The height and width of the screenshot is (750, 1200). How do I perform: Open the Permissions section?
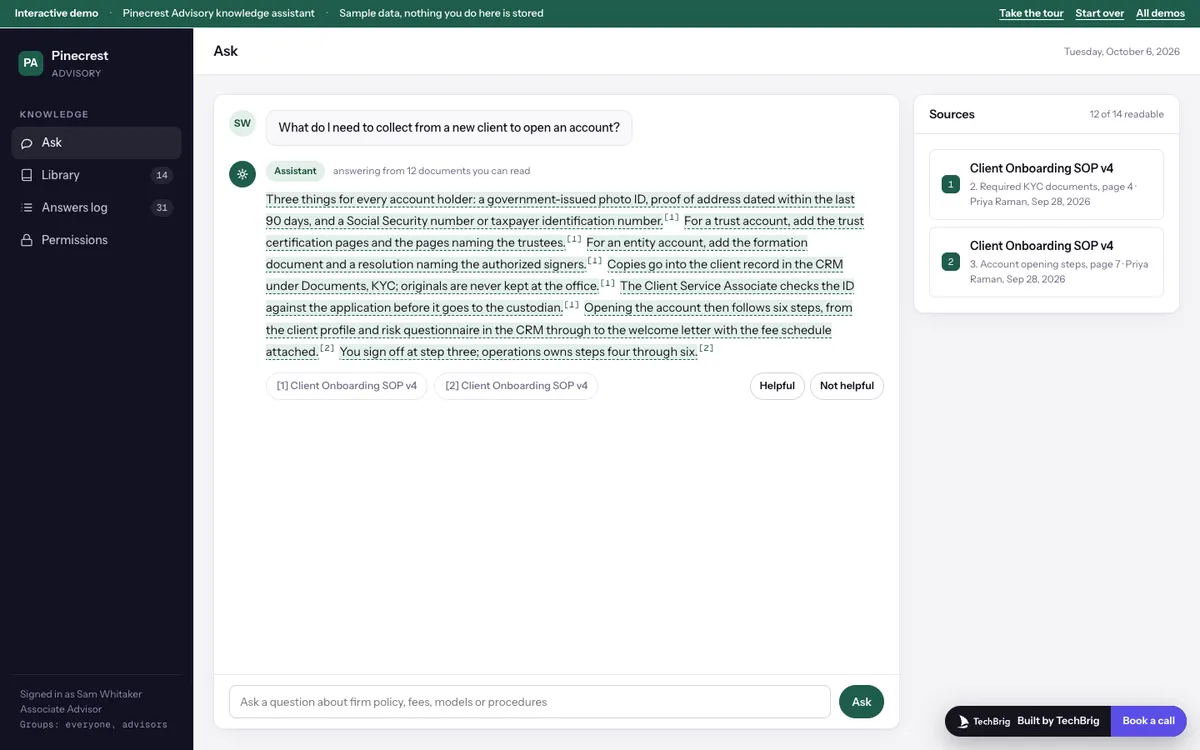pyautogui.click(x=96, y=240)
